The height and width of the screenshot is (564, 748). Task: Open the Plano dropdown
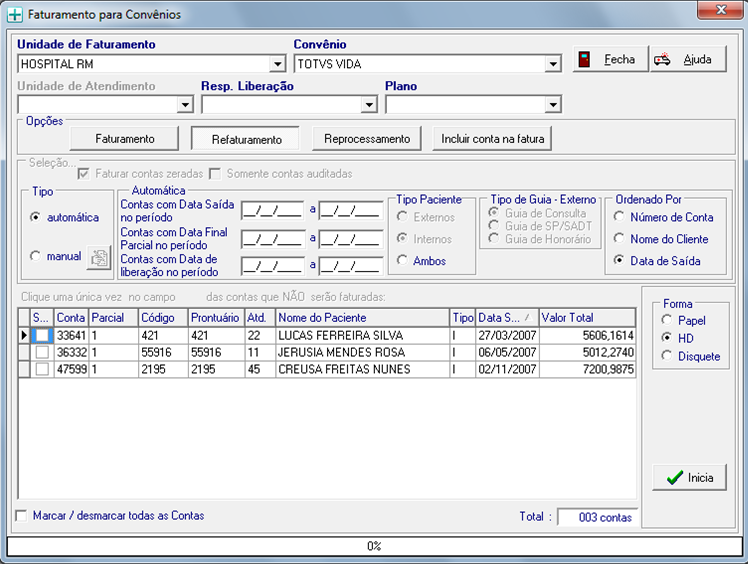coord(553,104)
